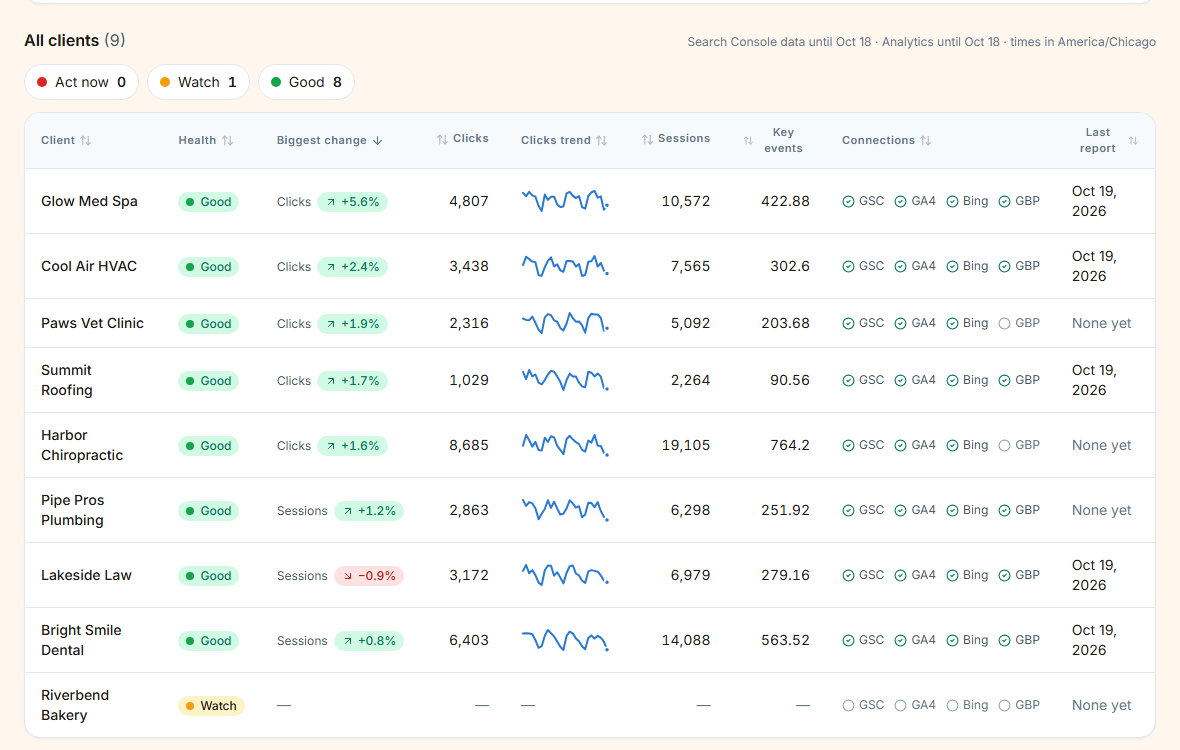Click Lakeside Law clicks trend sparkline

[565, 575]
